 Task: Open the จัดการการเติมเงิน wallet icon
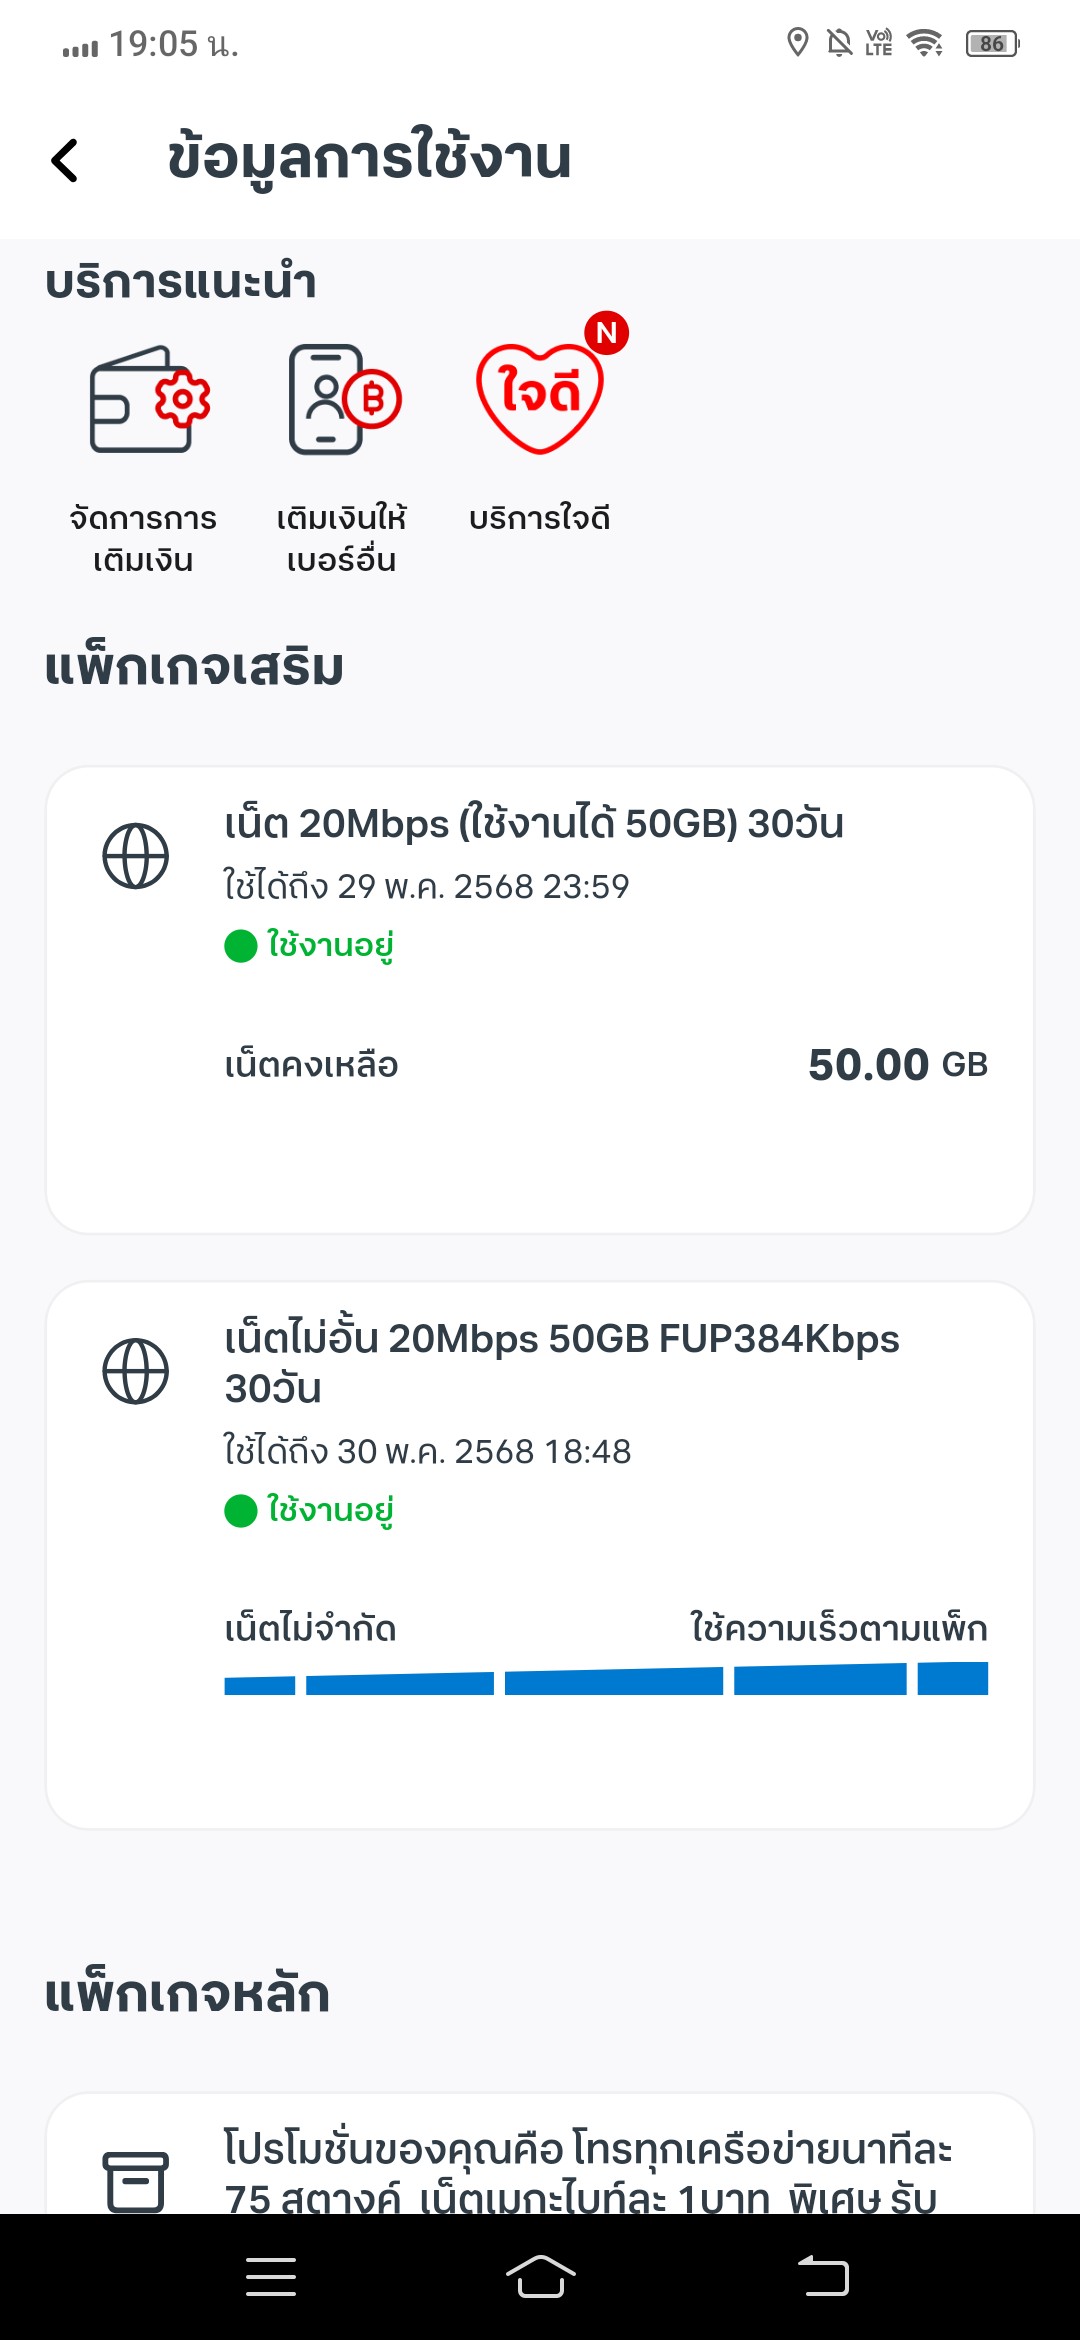click(x=149, y=399)
